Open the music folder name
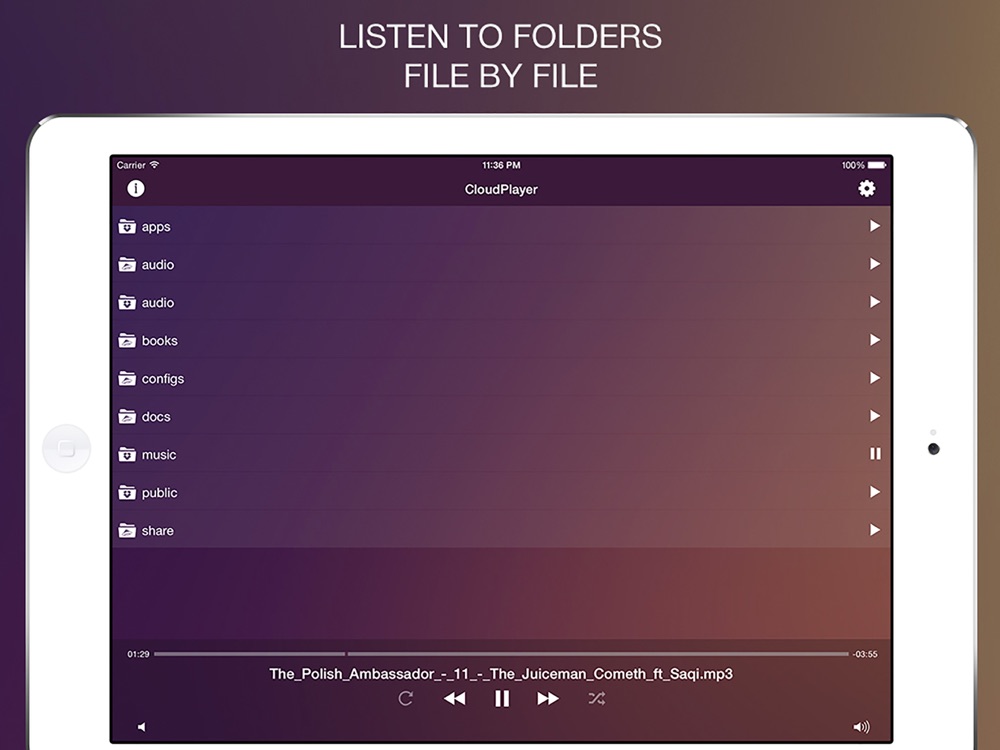 [x=159, y=455]
